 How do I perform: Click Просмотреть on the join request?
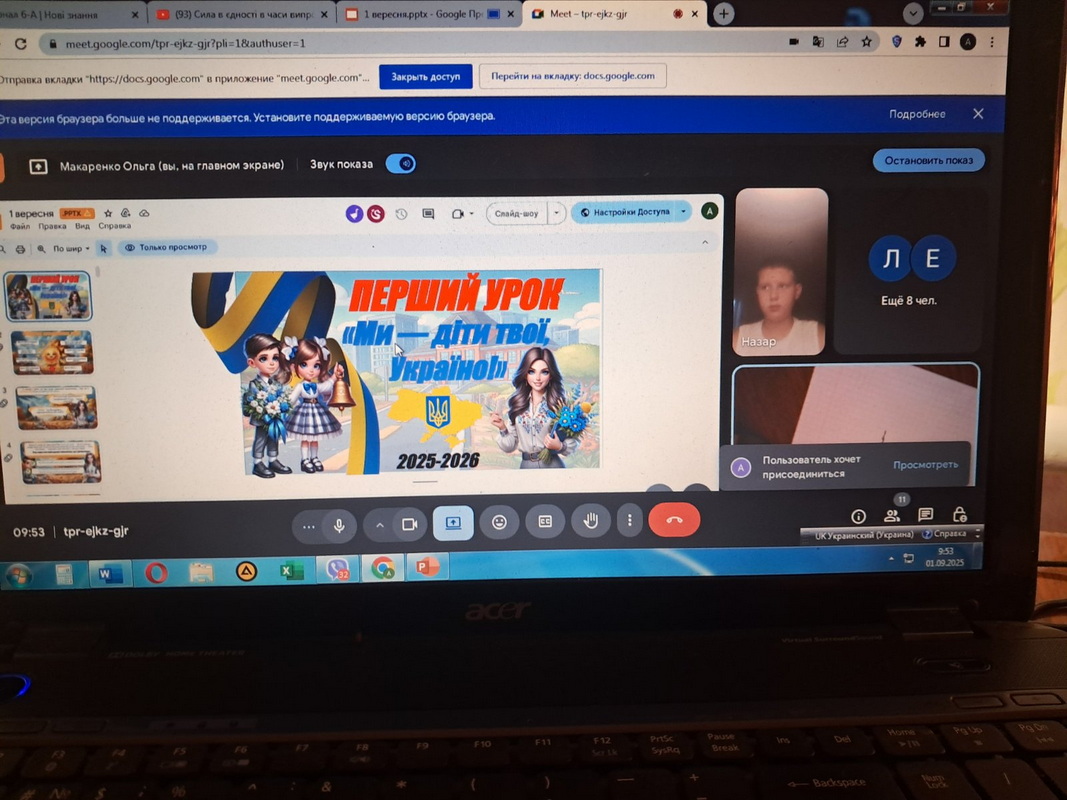tap(925, 465)
